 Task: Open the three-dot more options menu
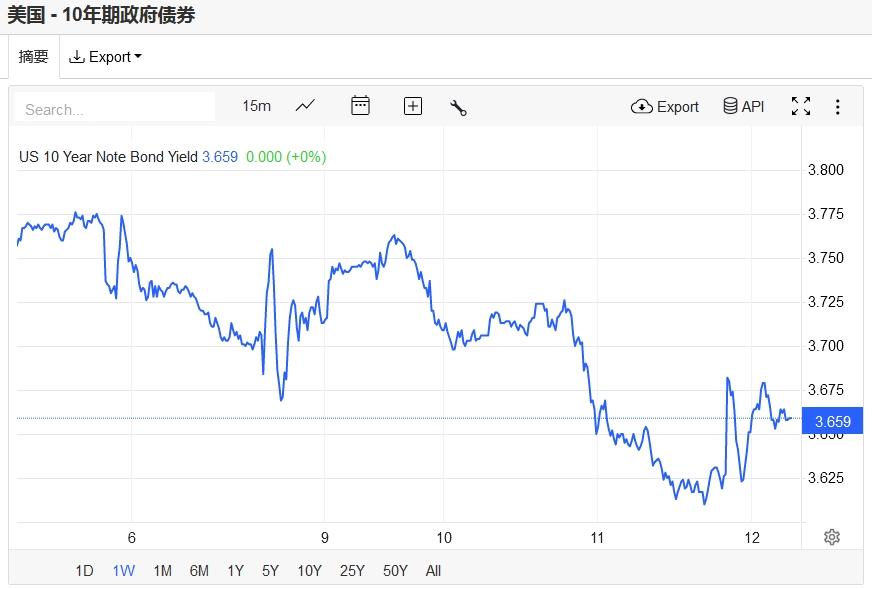tap(837, 107)
